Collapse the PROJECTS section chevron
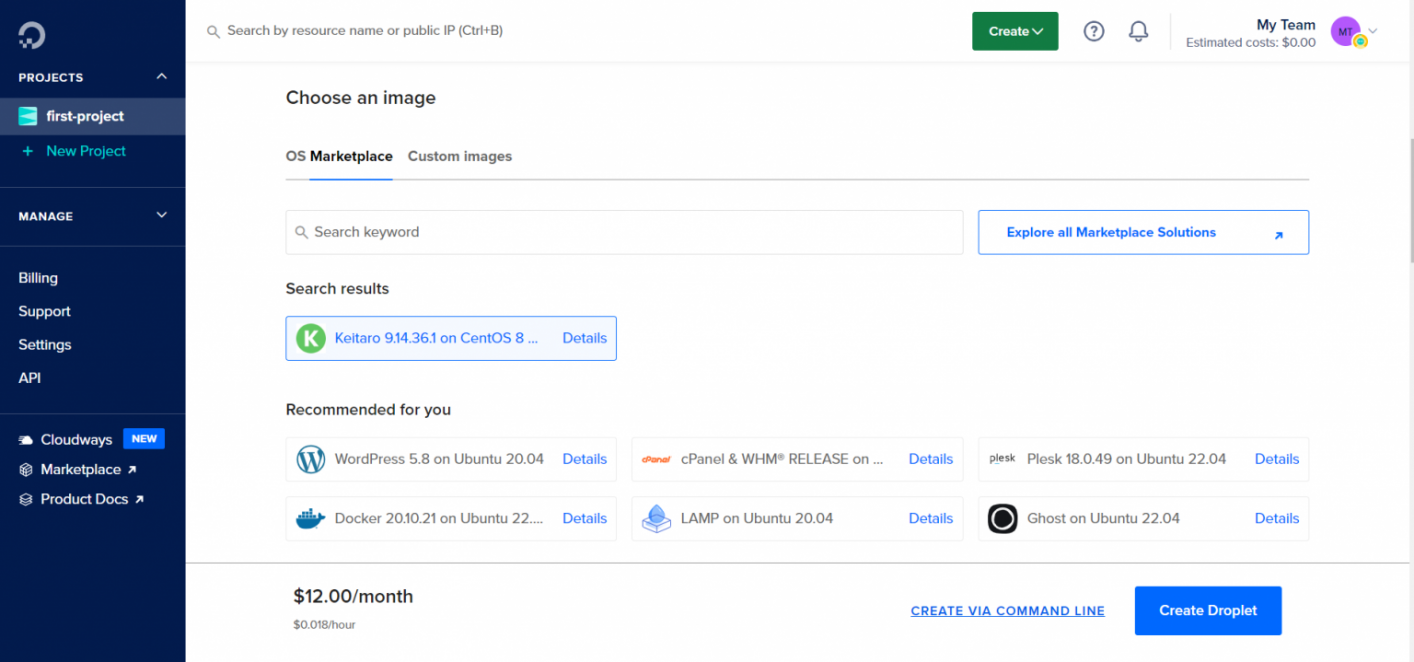1414x662 pixels. (162, 77)
